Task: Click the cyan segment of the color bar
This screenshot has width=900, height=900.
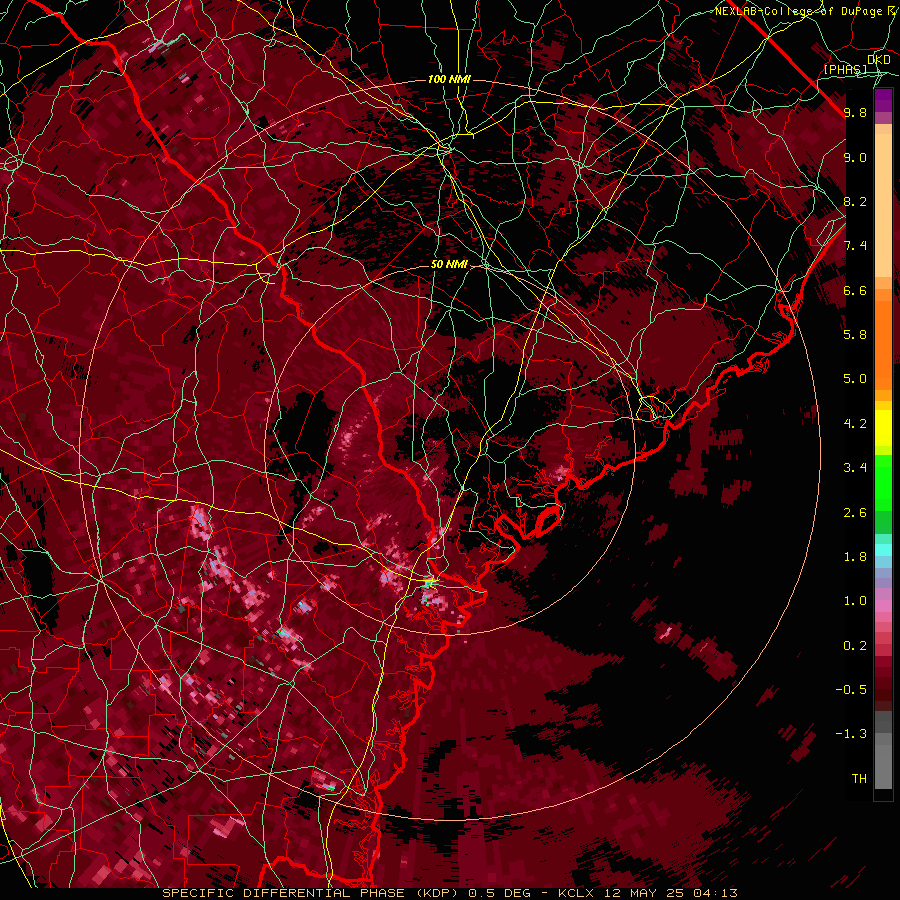Action: (x=883, y=550)
